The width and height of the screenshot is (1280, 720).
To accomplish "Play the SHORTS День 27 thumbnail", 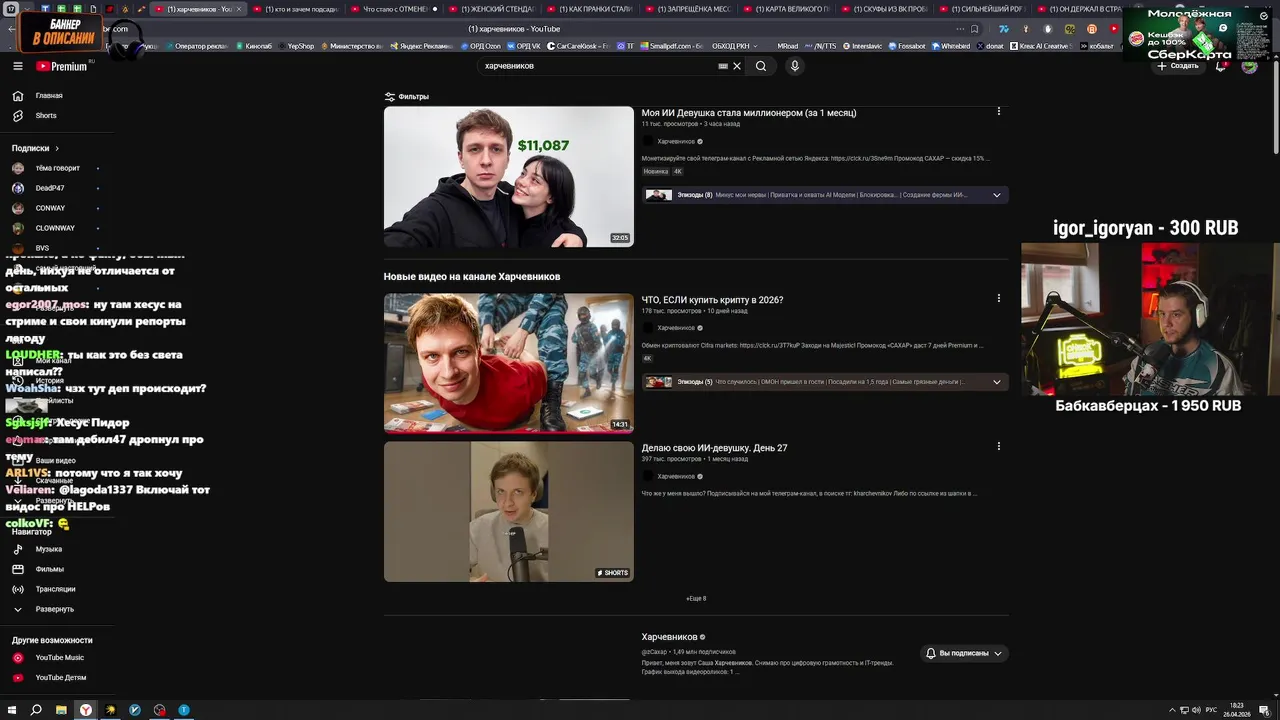I will [x=509, y=511].
